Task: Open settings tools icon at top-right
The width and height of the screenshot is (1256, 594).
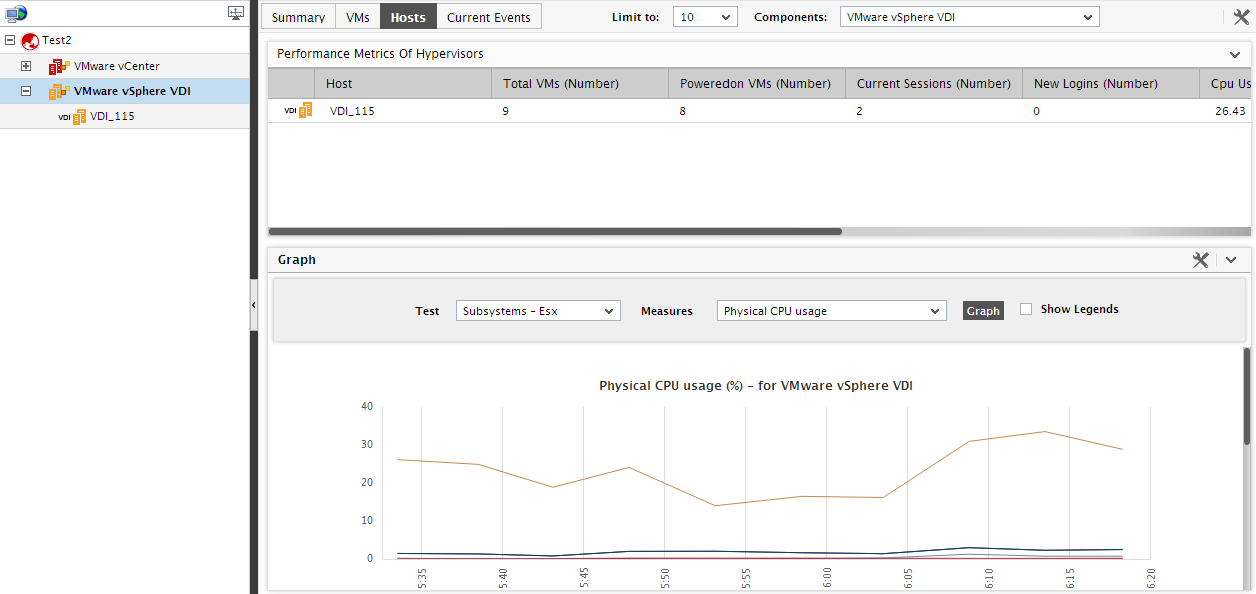Action: tap(1242, 17)
